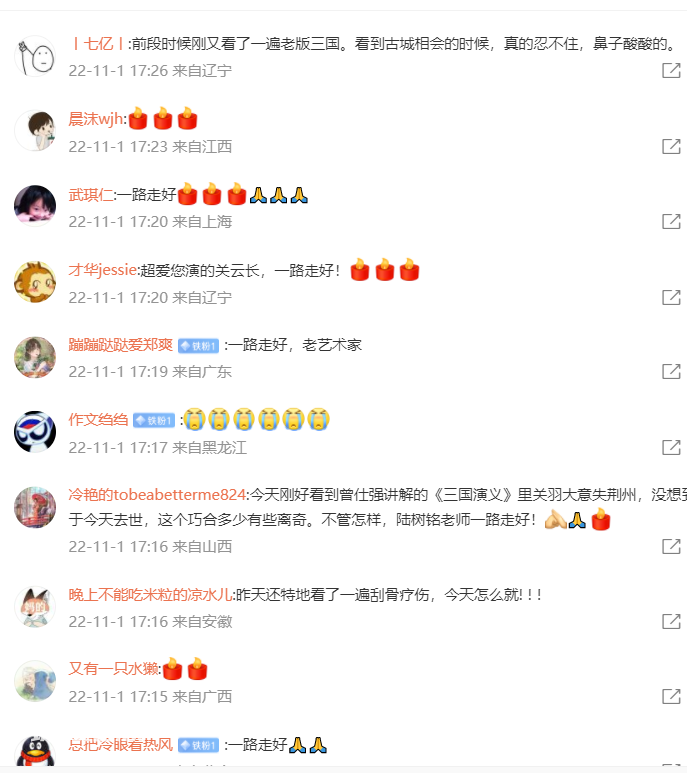Open 冷艳的tobeabetterme824 username link
This screenshot has width=687, height=773.
tap(157, 494)
